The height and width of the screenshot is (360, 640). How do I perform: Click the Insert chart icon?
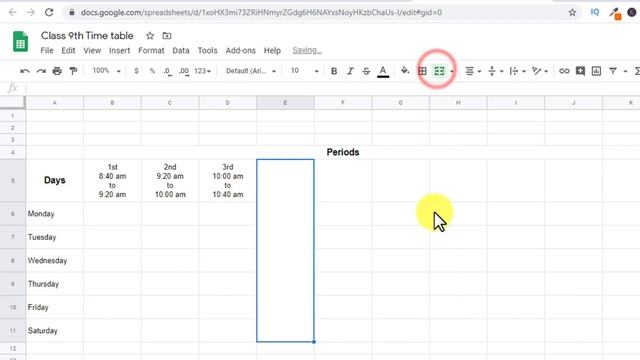pyautogui.click(x=596, y=71)
